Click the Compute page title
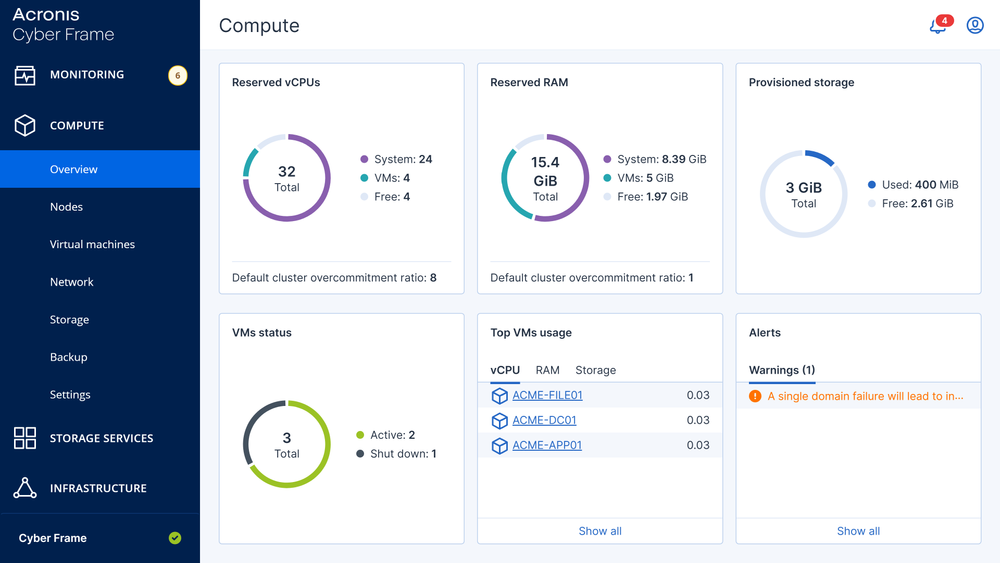Viewport: 1000px width, 563px height. click(x=259, y=26)
